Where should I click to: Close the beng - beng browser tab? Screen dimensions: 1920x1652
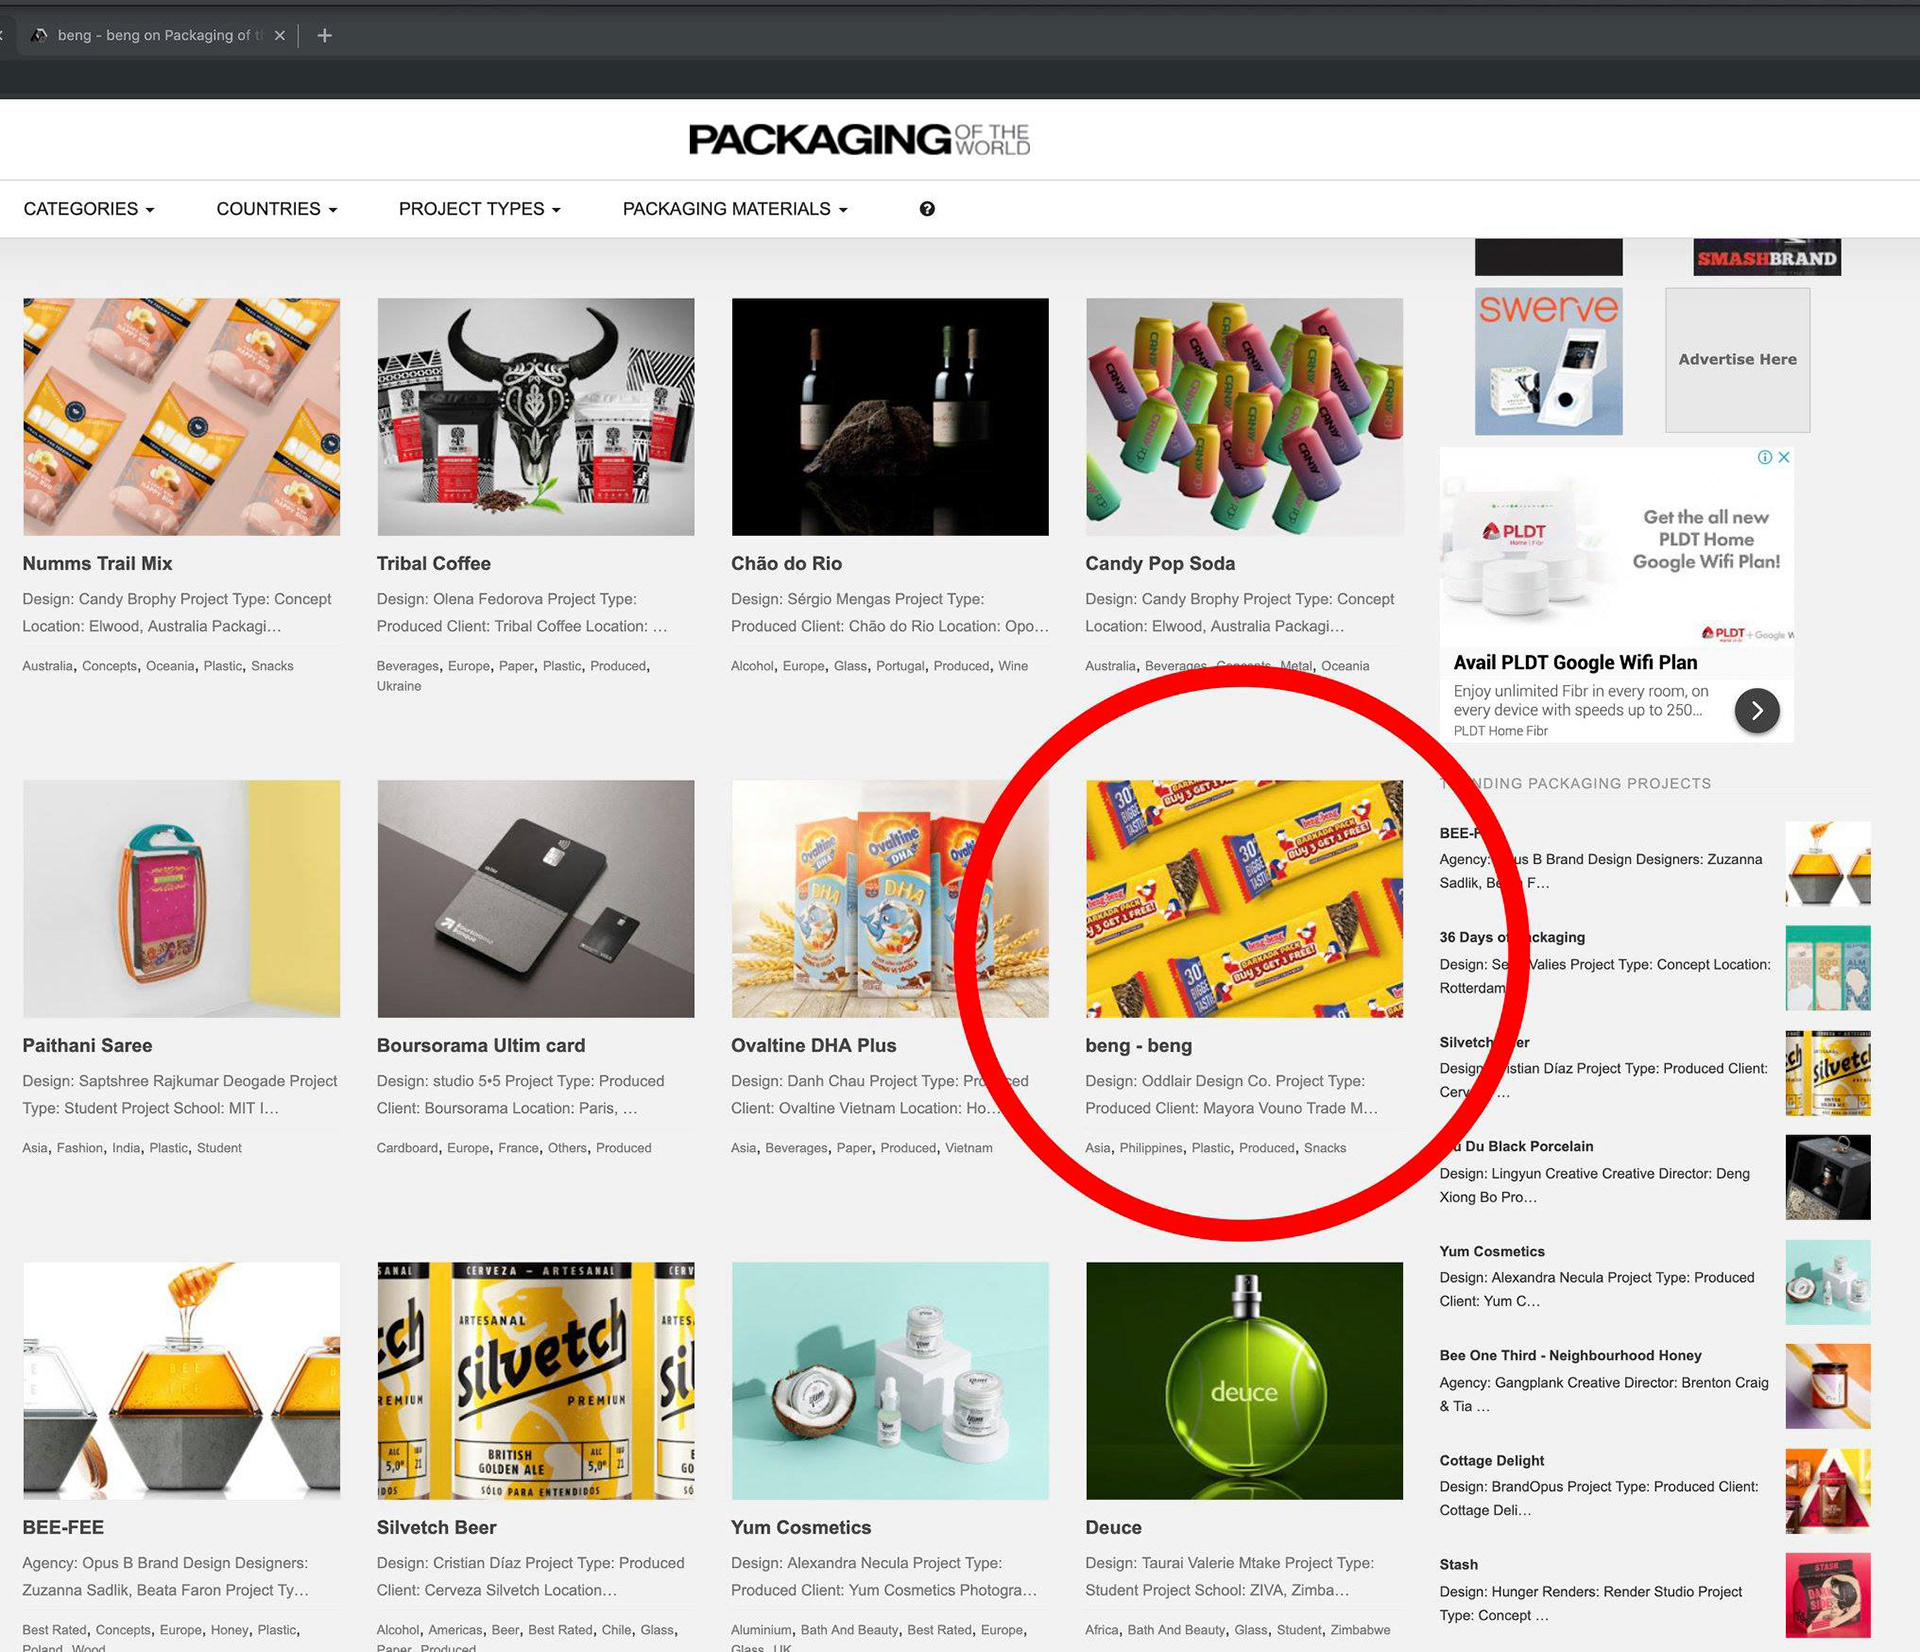(280, 36)
